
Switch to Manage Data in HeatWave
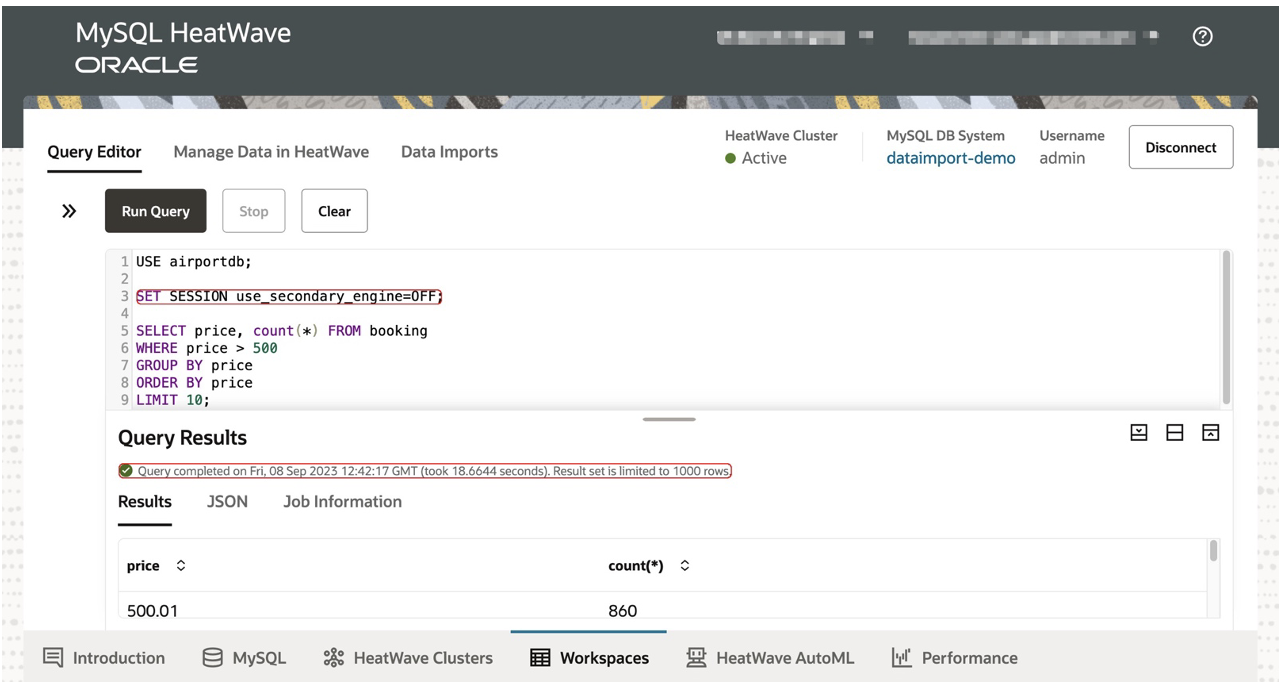271,151
